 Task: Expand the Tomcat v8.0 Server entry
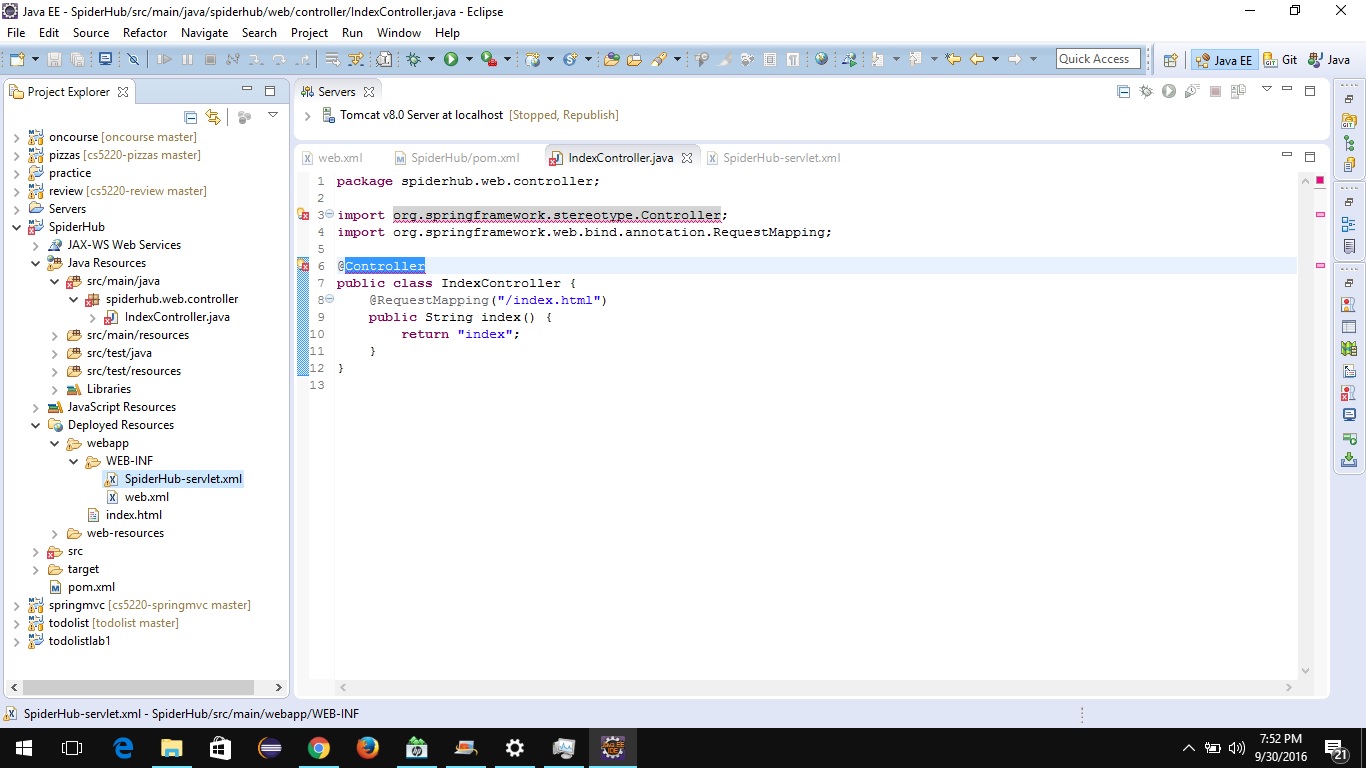308,116
